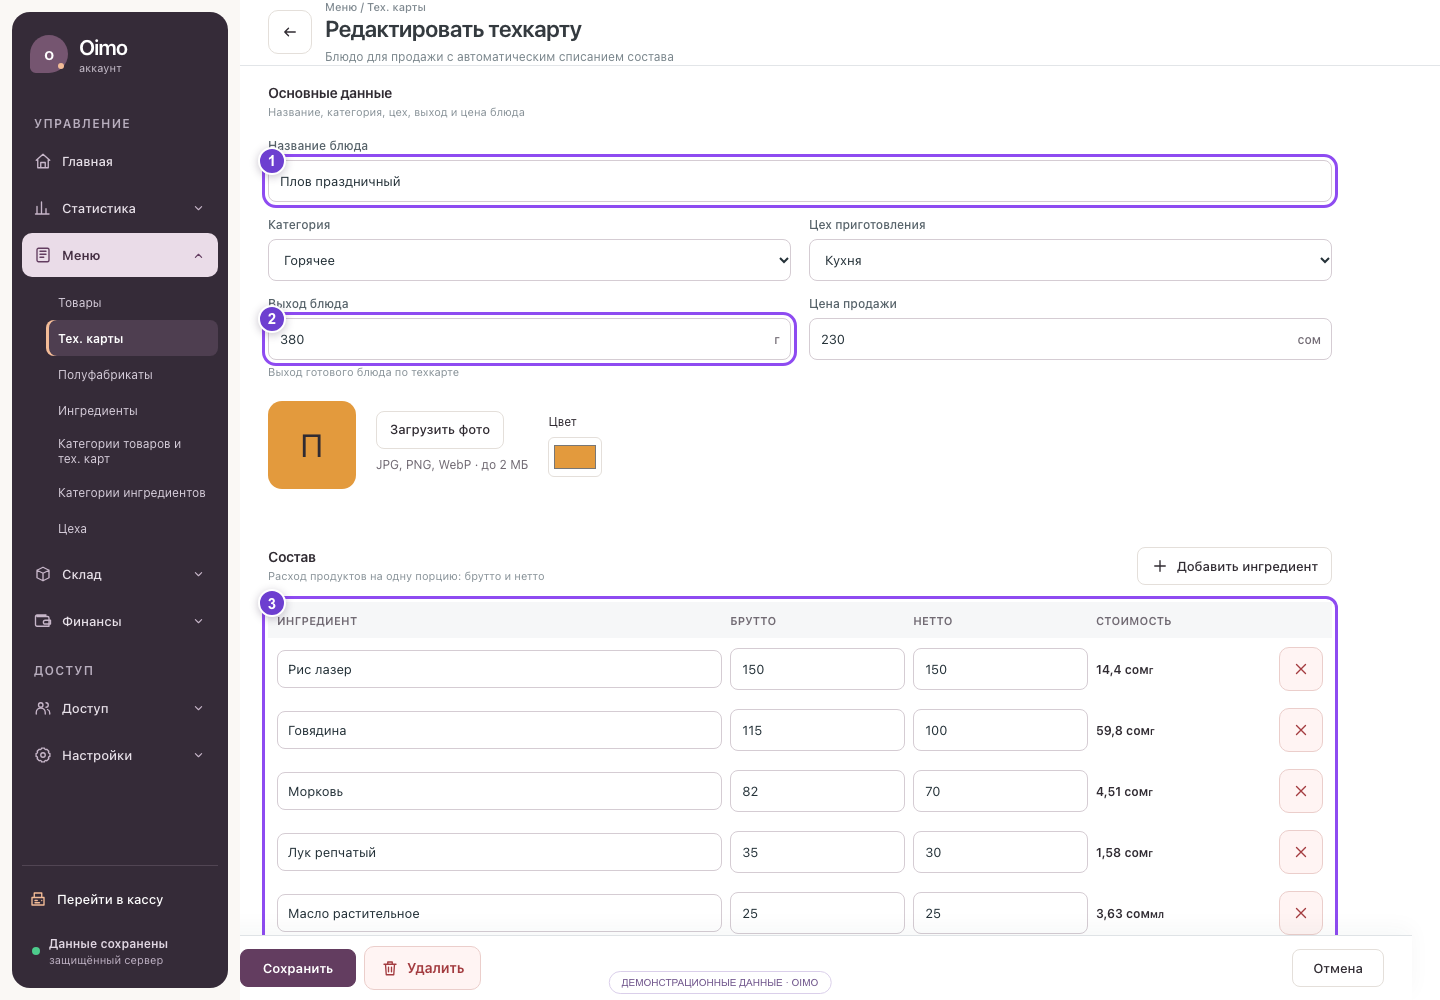Open the orange Цвет color picker
The width and height of the screenshot is (1440, 1000).
click(575, 457)
